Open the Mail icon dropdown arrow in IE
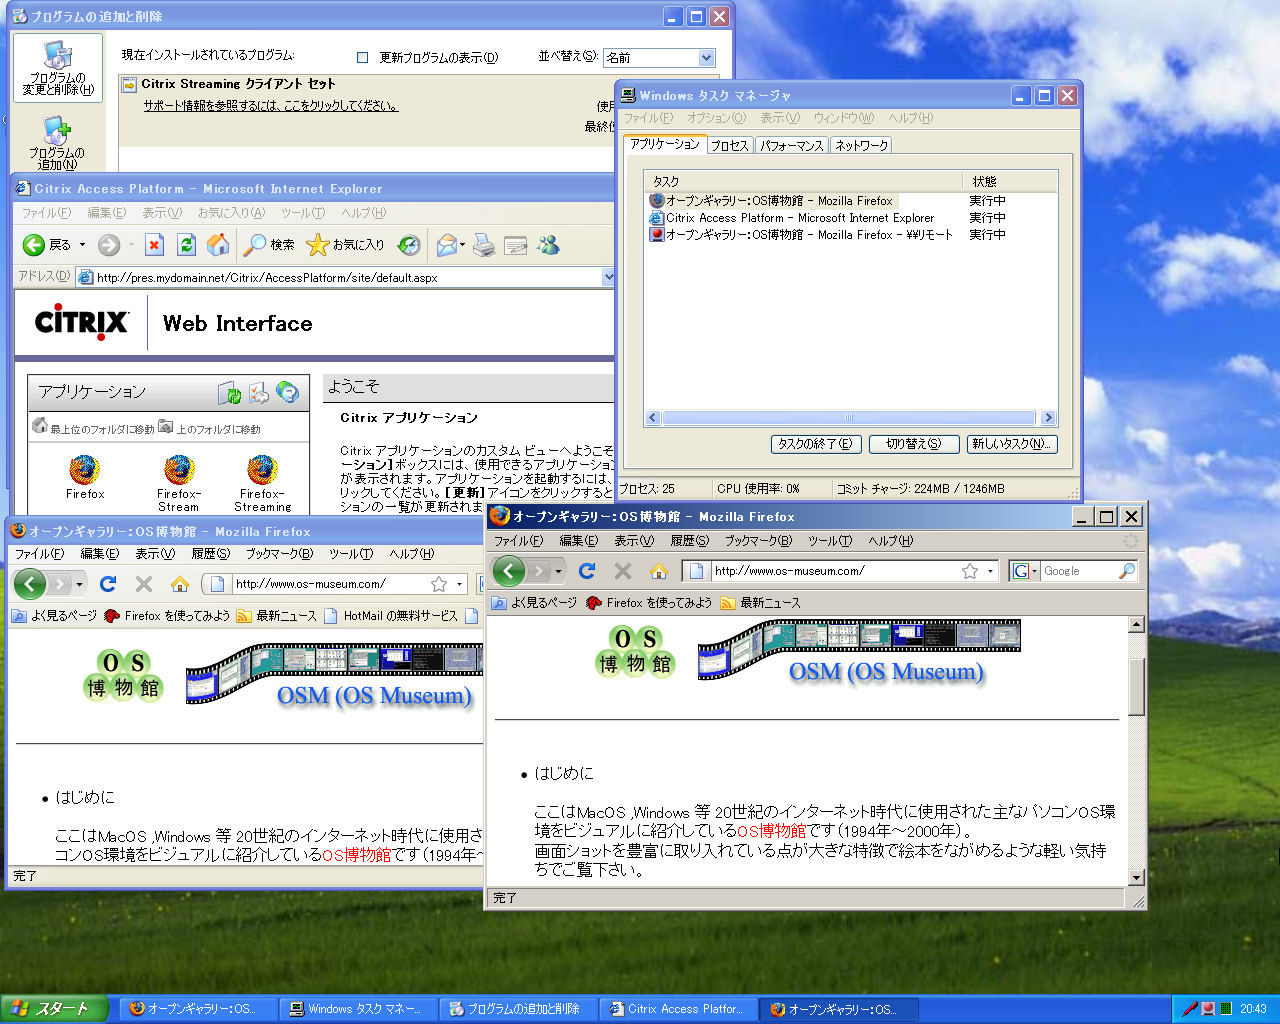Image resolution: width=1280 pixels, height=1024 pixels. (x=462, y=245)
